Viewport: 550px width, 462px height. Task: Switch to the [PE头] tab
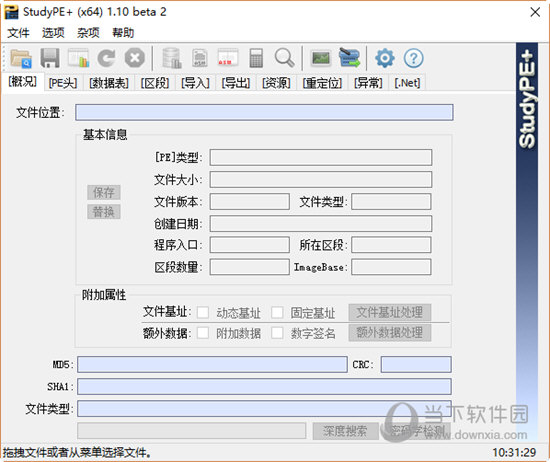63,83
